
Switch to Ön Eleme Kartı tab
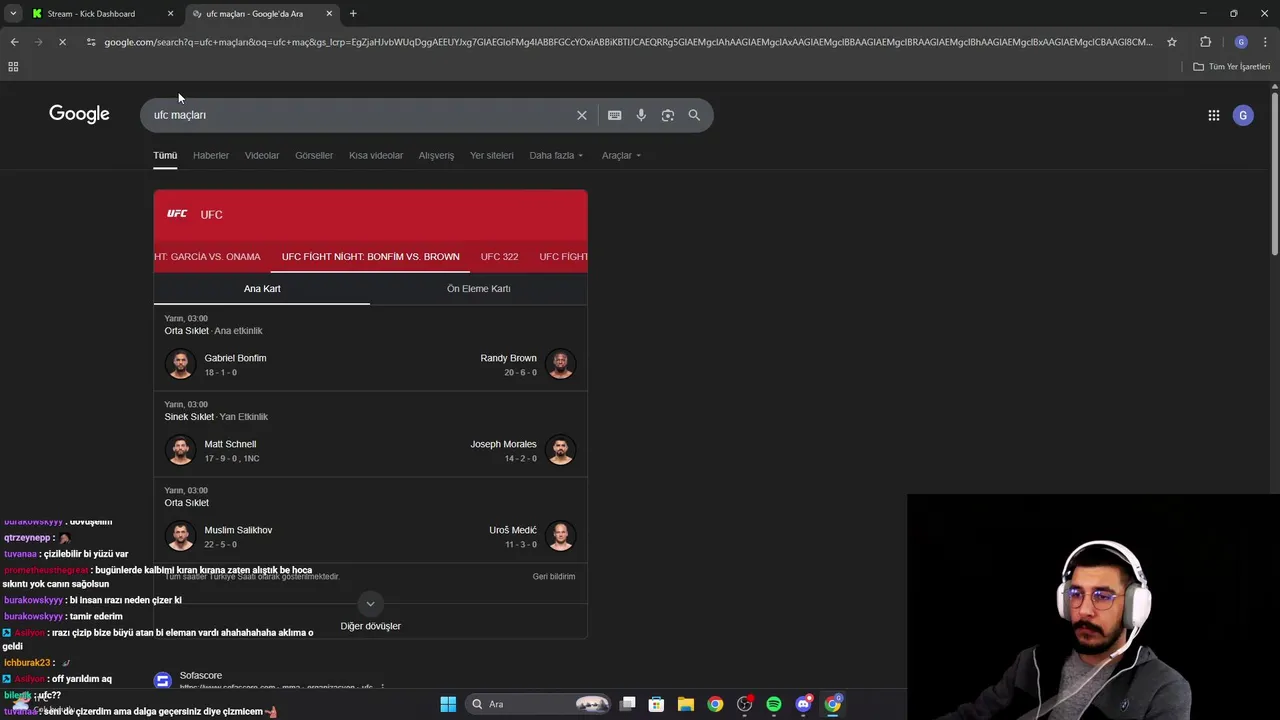coord(478,289)
